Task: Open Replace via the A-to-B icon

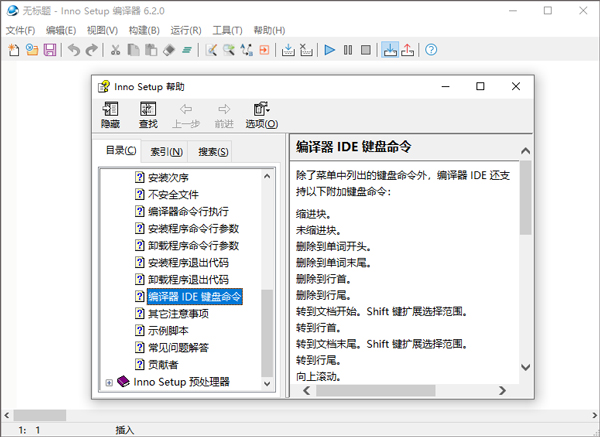Action: pyautogui.click(x=246, y=50)
